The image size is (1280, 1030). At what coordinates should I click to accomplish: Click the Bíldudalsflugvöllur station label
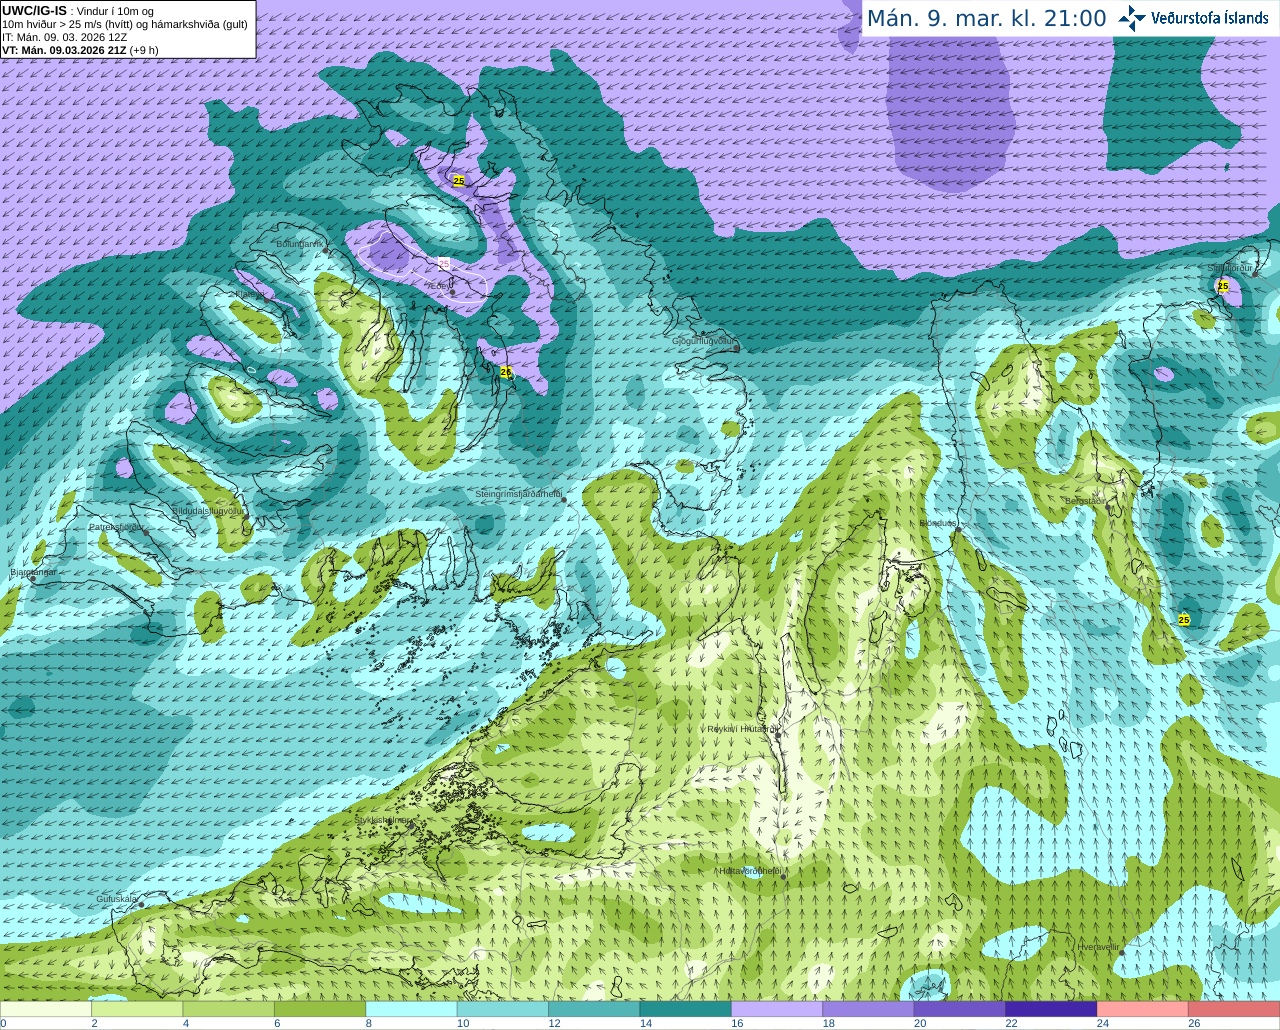click(208, 510)
